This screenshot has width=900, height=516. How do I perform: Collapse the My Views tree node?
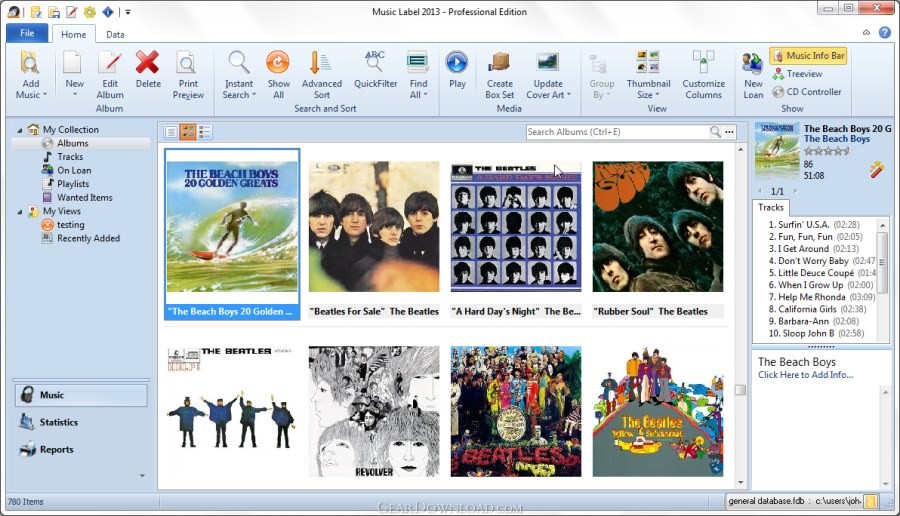tap(20, 212)
